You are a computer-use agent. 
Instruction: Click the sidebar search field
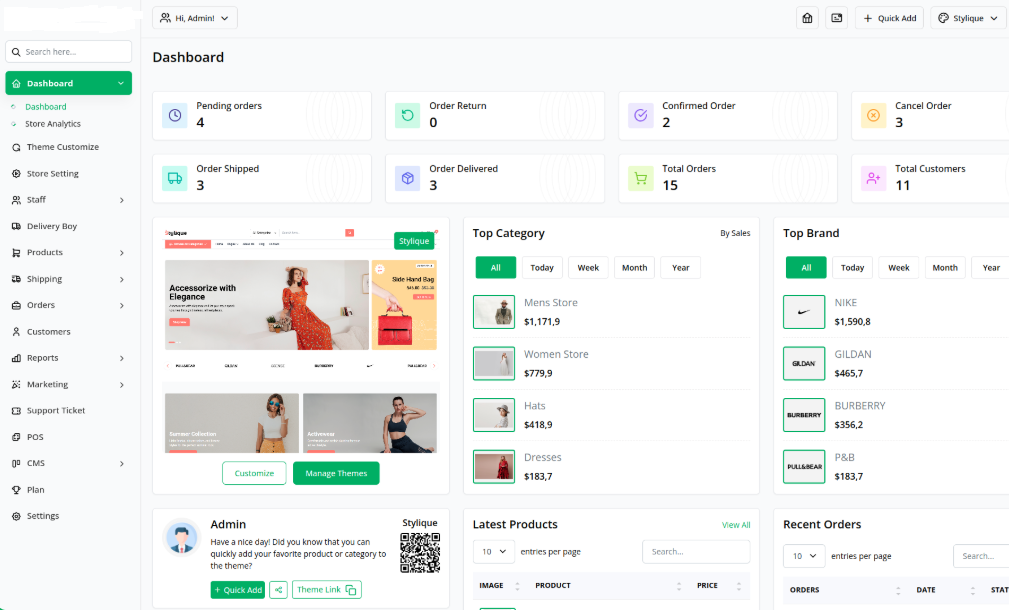pyautogui.click(x=68, y=52)
